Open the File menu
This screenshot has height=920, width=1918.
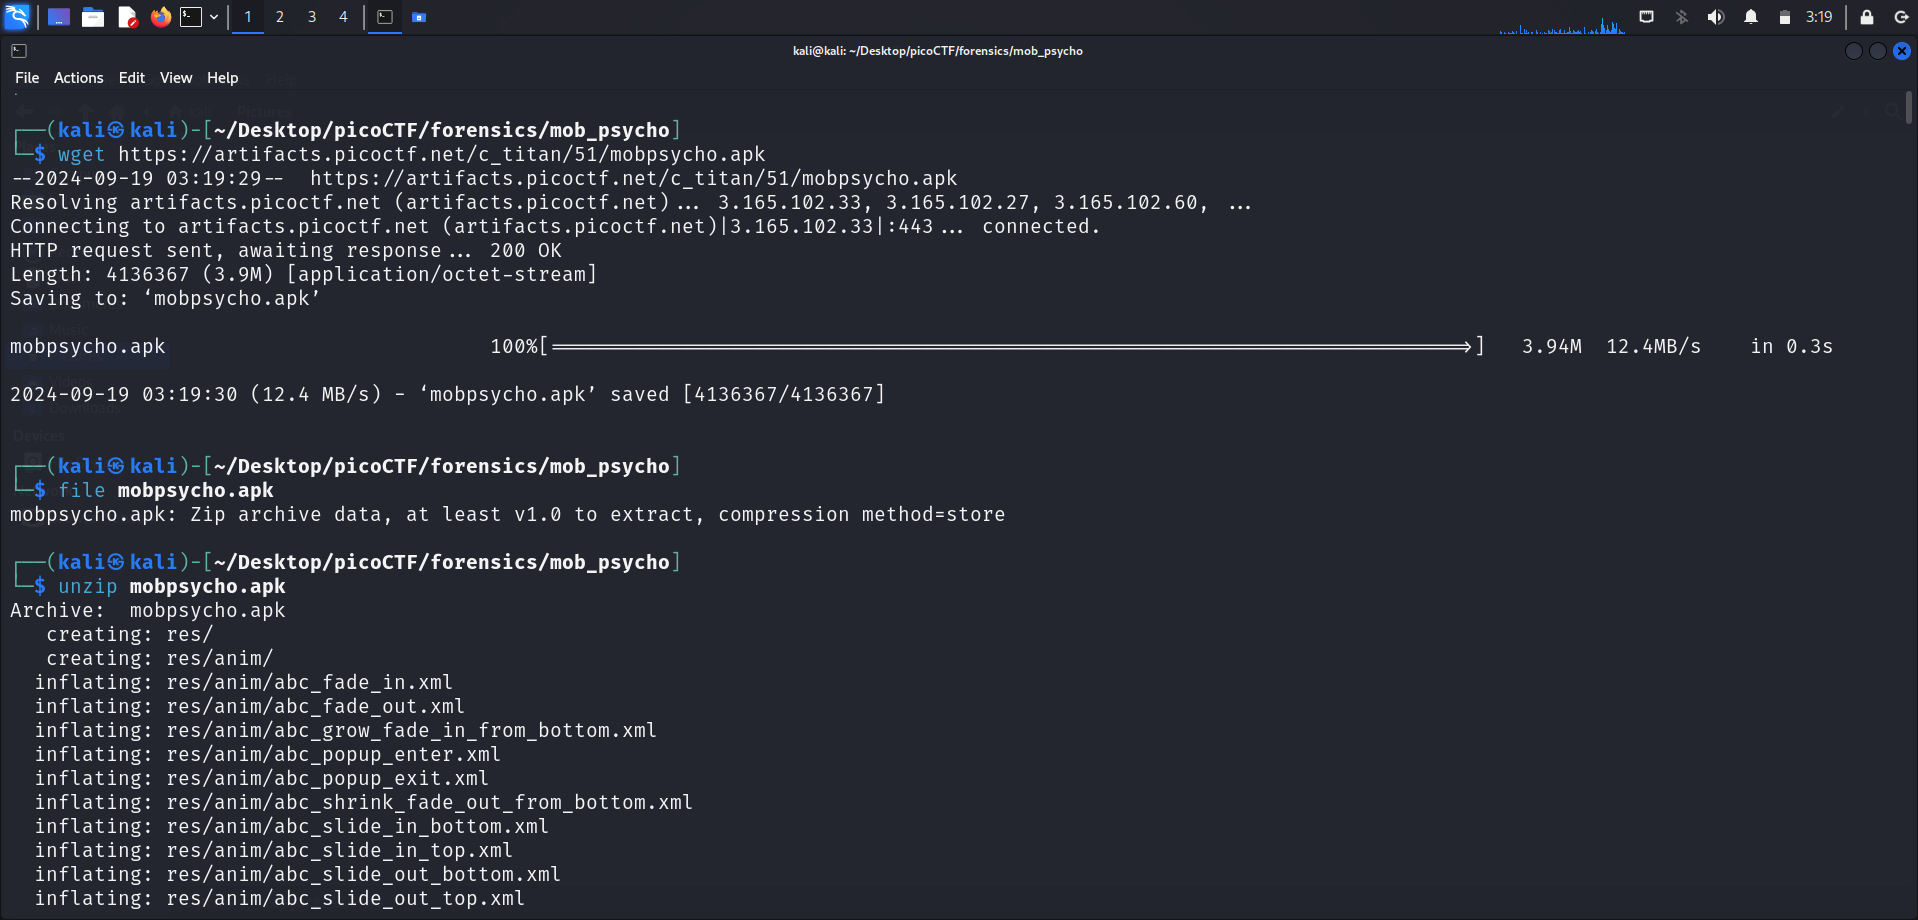pyautogui.click(x=27, y=78)
